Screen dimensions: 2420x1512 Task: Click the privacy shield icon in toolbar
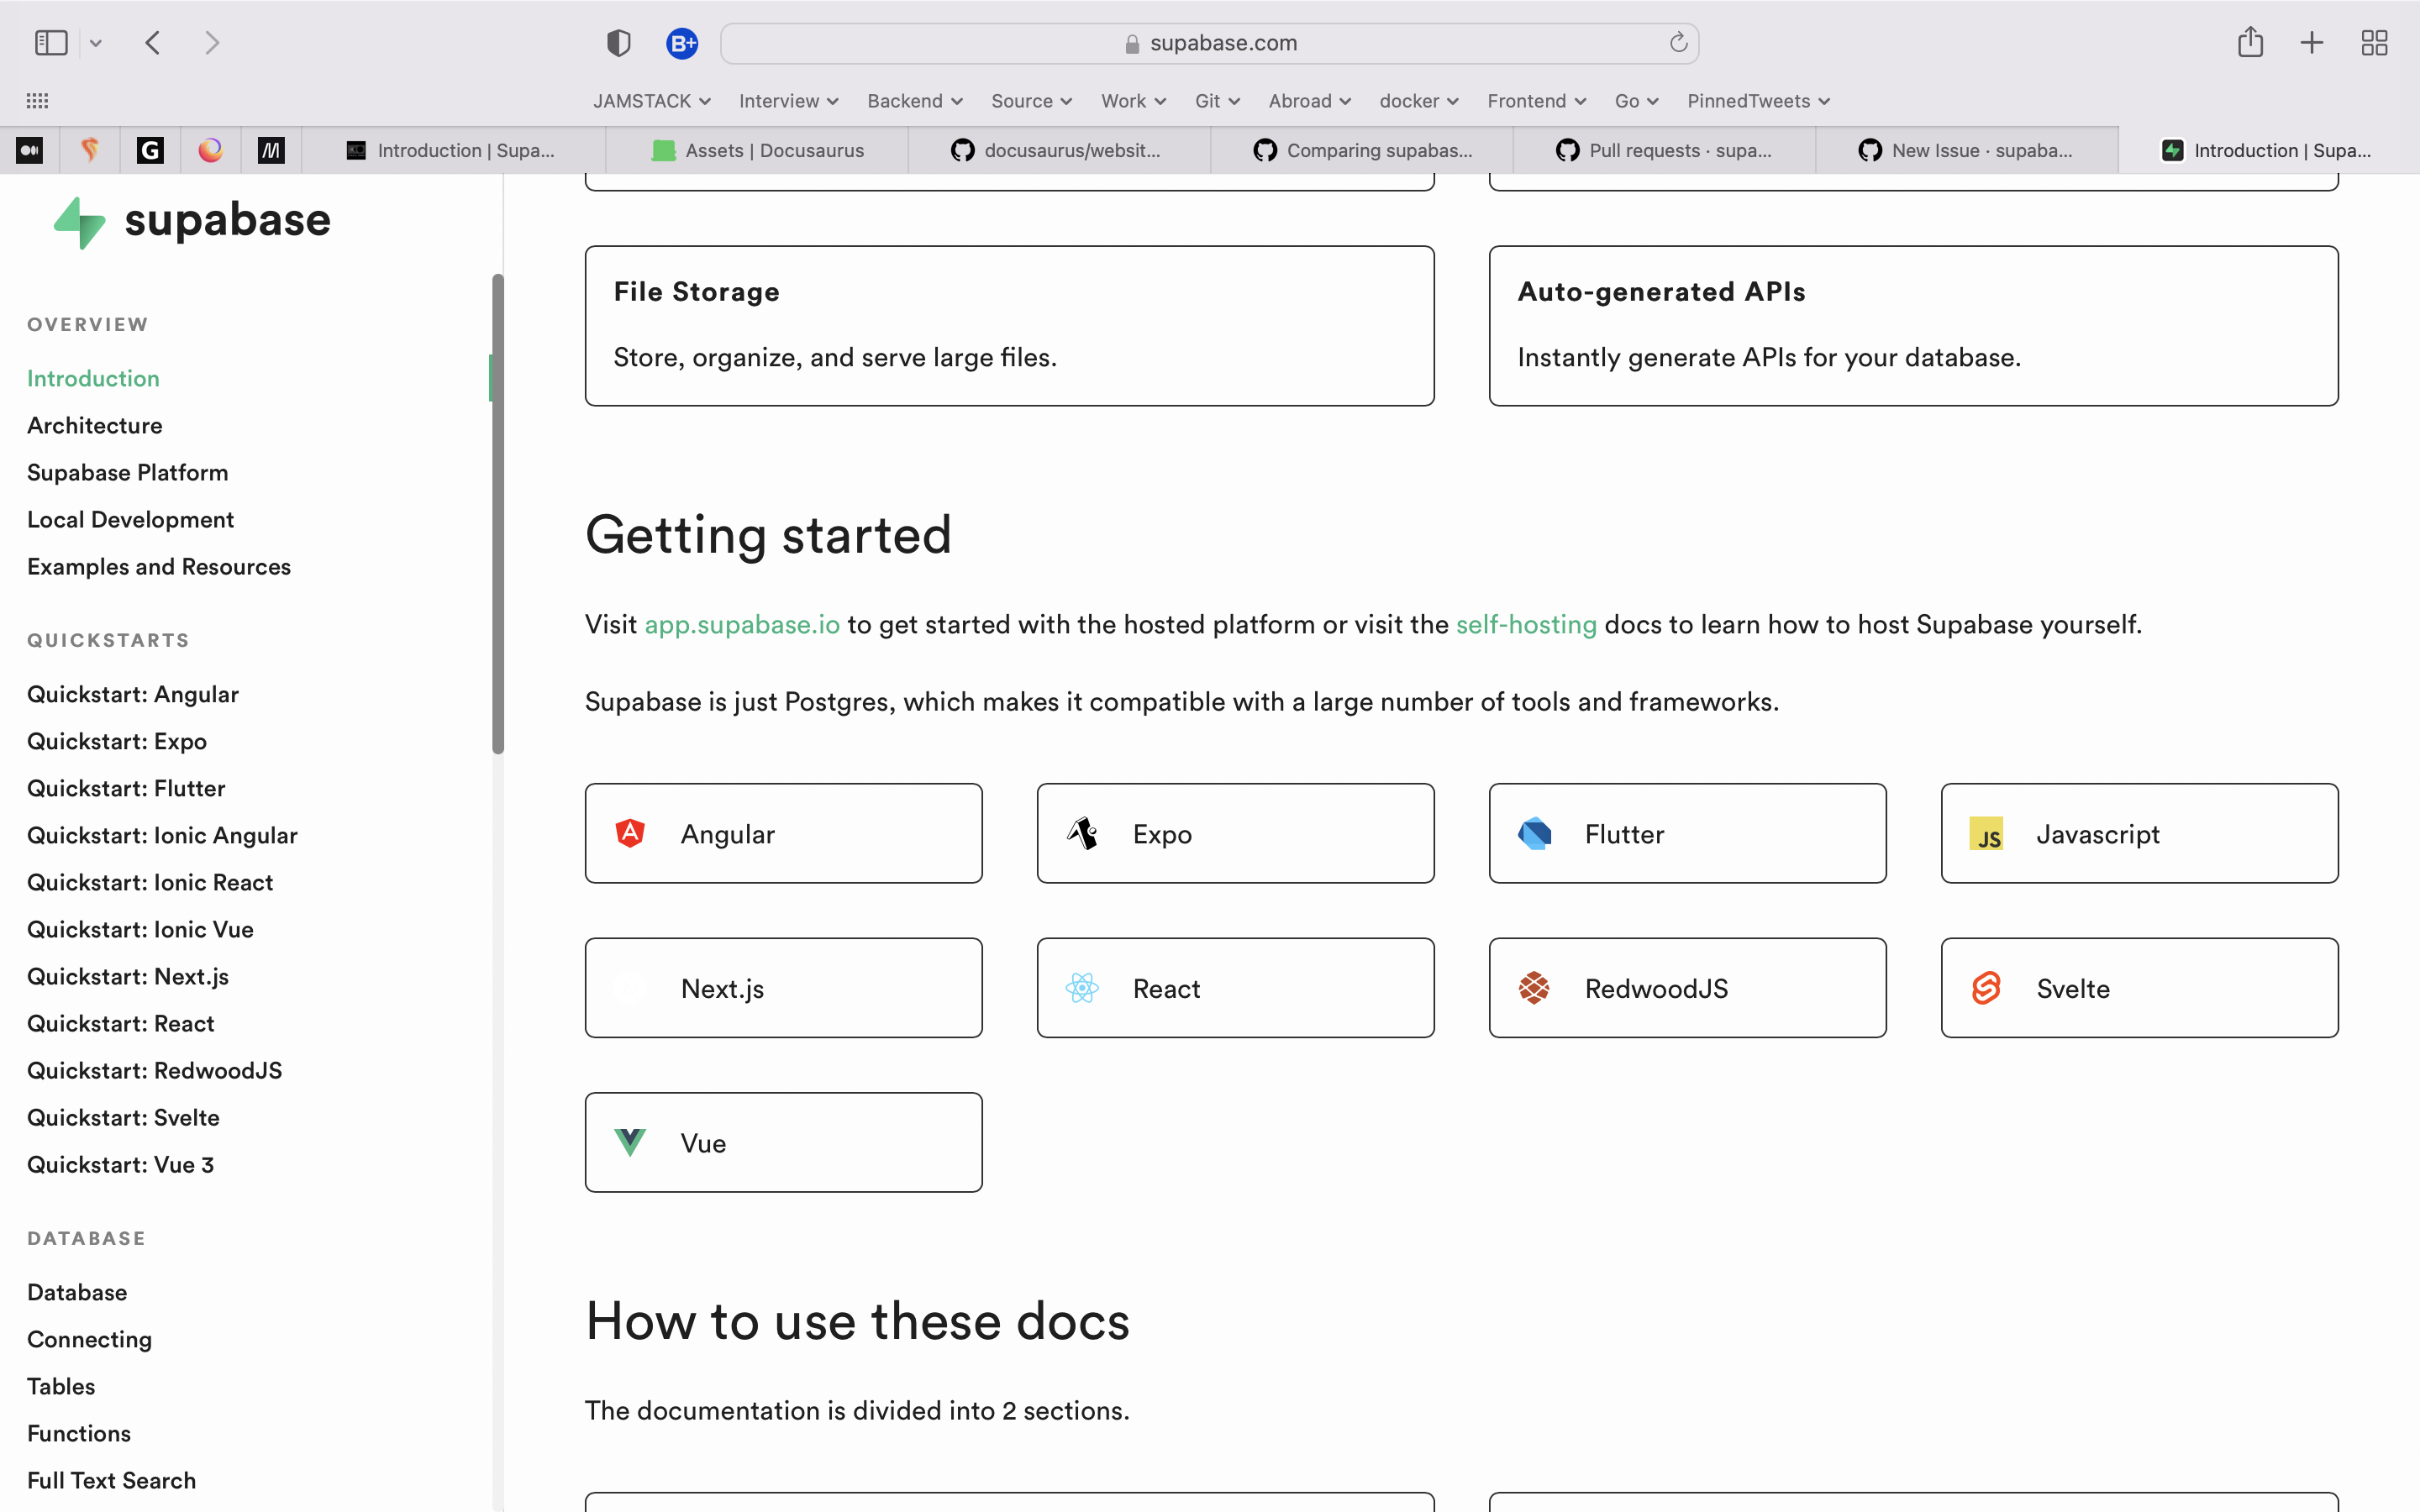coord(618,43)
